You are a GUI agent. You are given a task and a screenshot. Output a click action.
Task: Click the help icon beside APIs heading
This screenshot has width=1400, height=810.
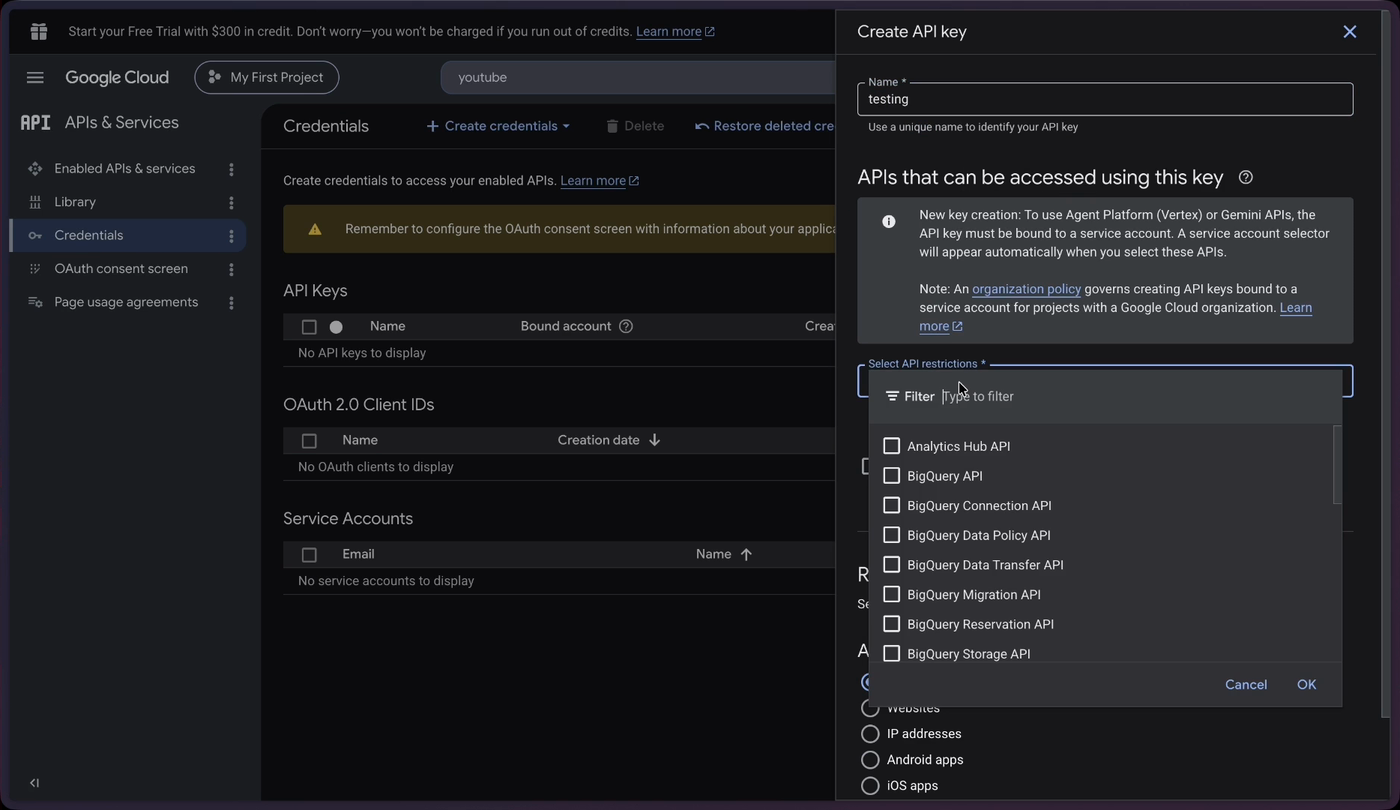click(x=1245, y=177)
